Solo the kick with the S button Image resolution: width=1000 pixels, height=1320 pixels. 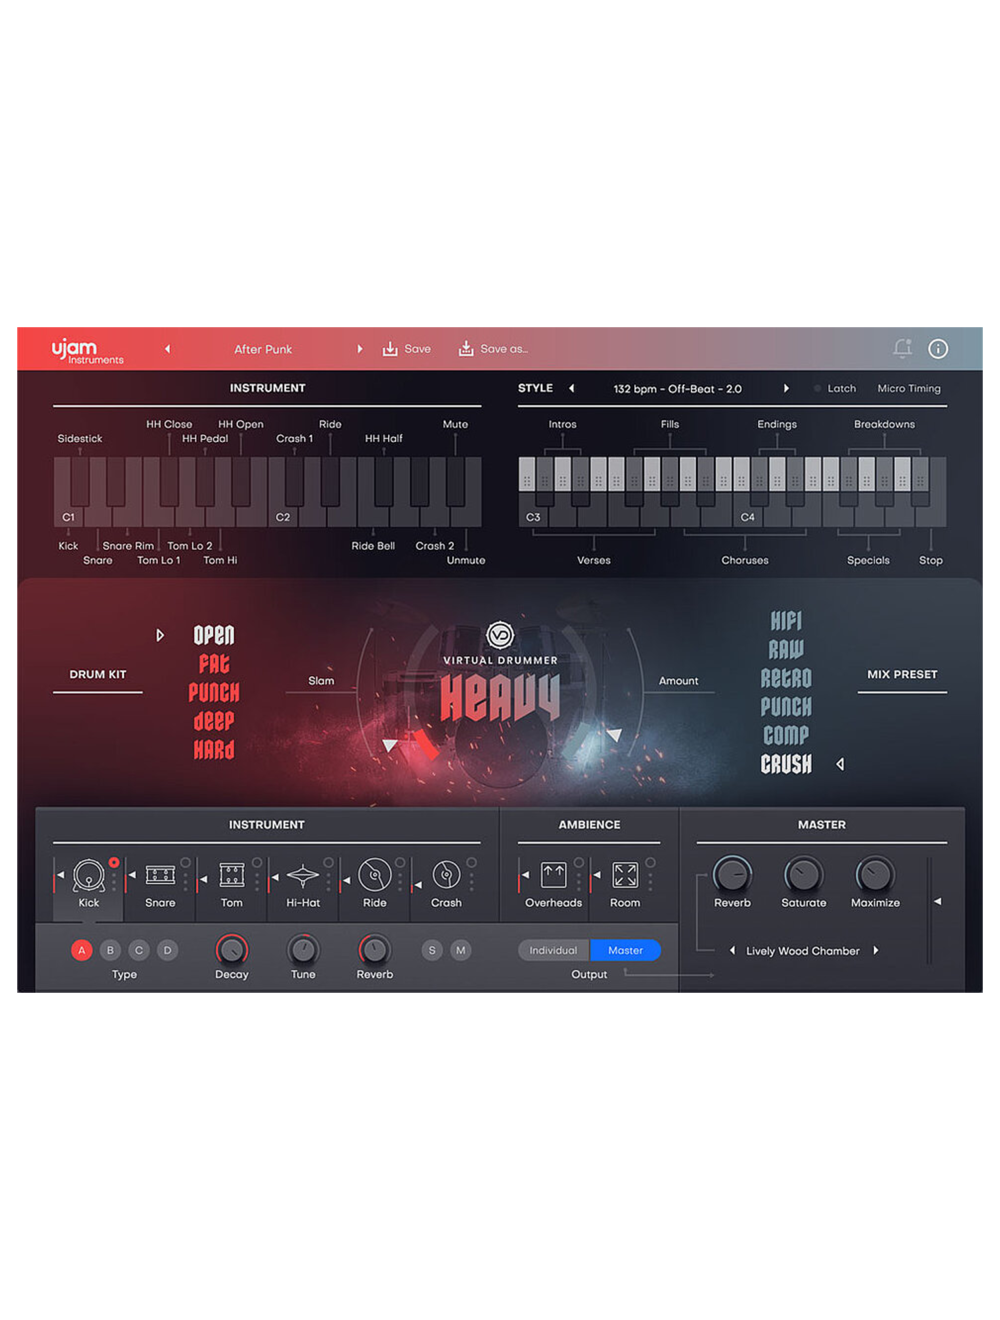[432, 950]
